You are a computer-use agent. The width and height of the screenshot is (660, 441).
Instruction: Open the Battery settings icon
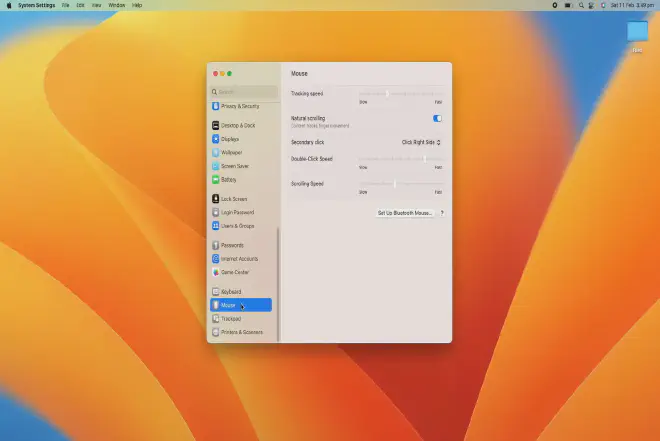point(216,179)
